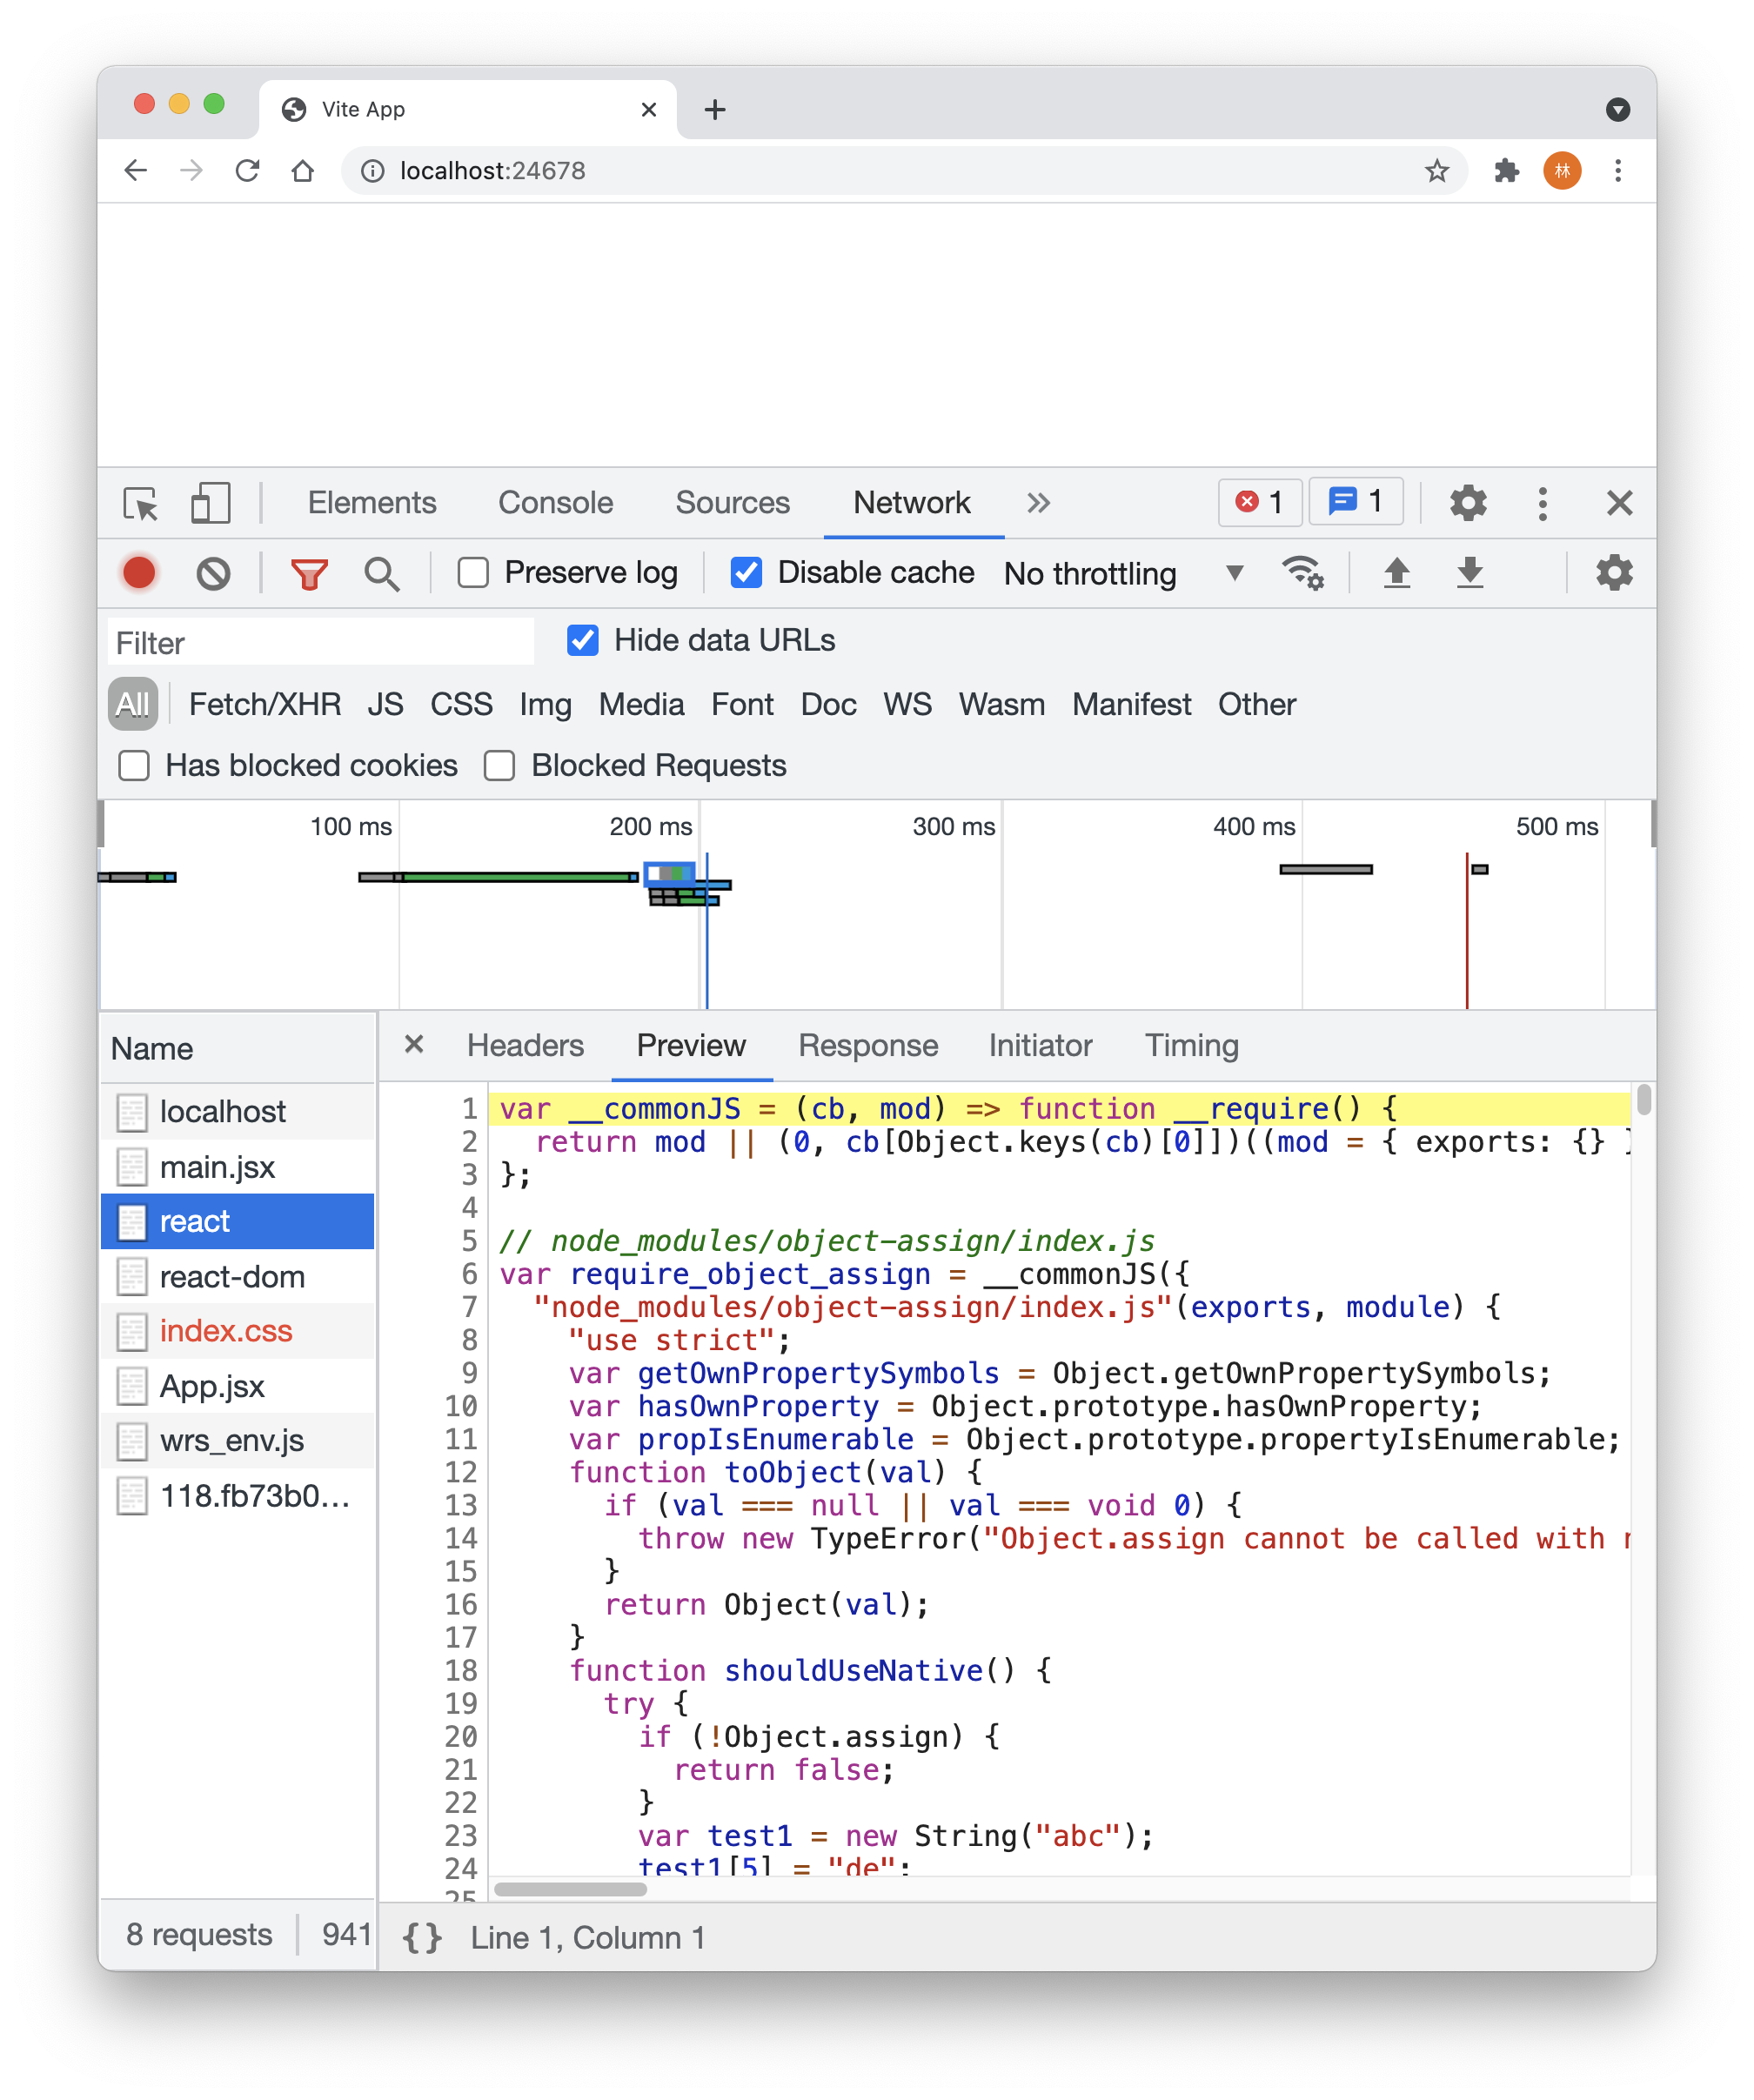Image resolution: width=1754 pixels, height=2100 pixels.
Task: Filter by Img requests
Action: pos(545,705)
